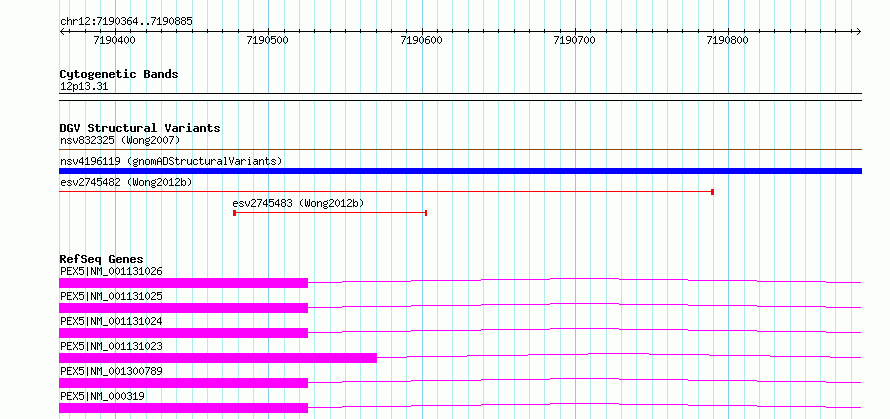Click the left arrow of the ruler
This screenshot has height=419, width=890.
point(62,31)
